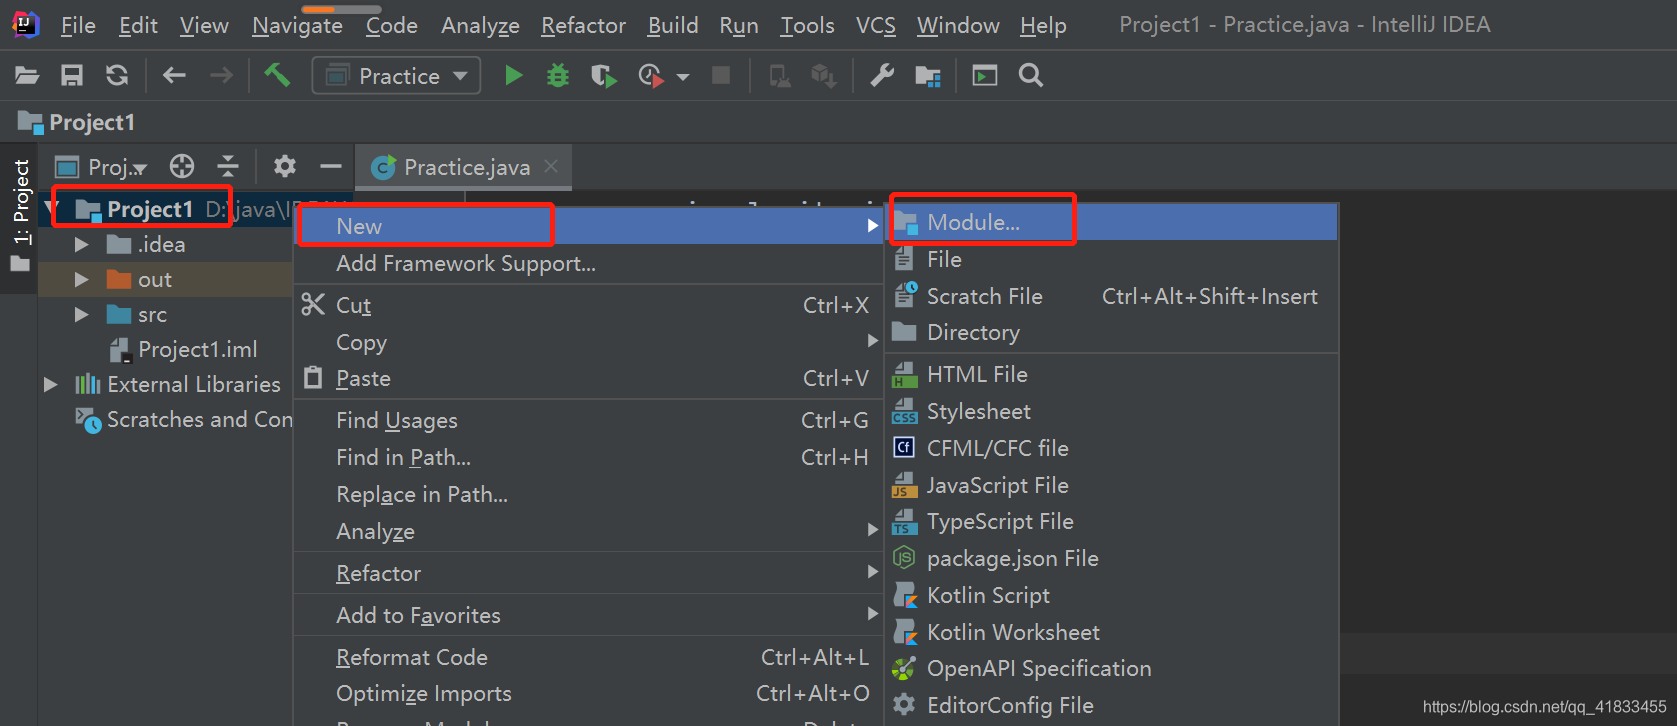
Task: Choose Stylesheet from New submenu
Action: 1111,411
